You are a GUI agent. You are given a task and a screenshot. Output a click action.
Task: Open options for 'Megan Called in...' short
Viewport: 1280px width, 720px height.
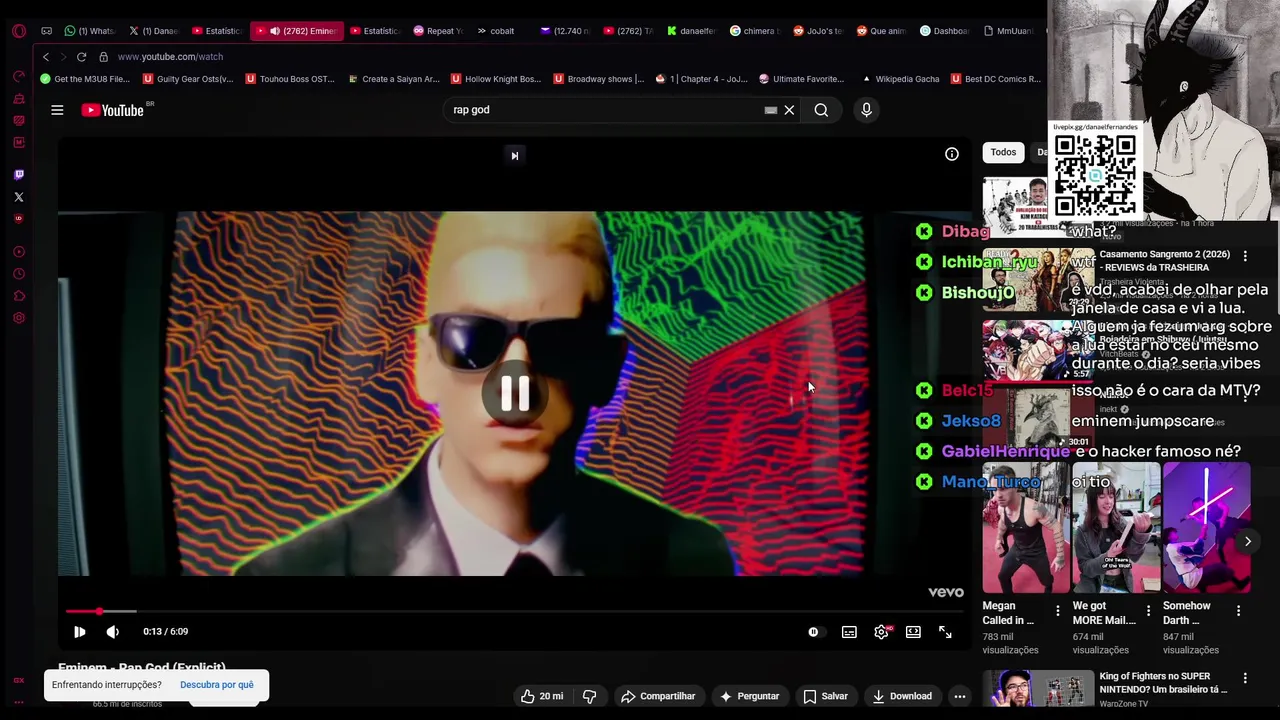(1058, 610)
